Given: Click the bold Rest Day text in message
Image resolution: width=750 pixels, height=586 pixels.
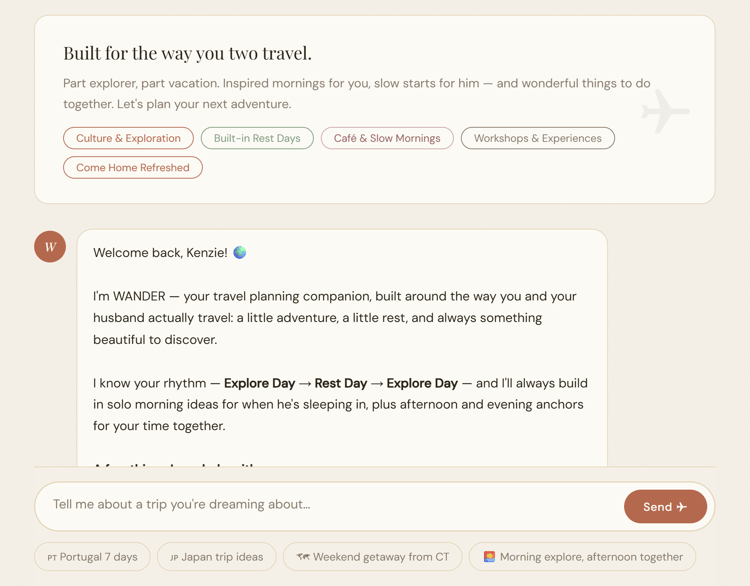Looking at the screenshot, I should [x=341, y=383].
